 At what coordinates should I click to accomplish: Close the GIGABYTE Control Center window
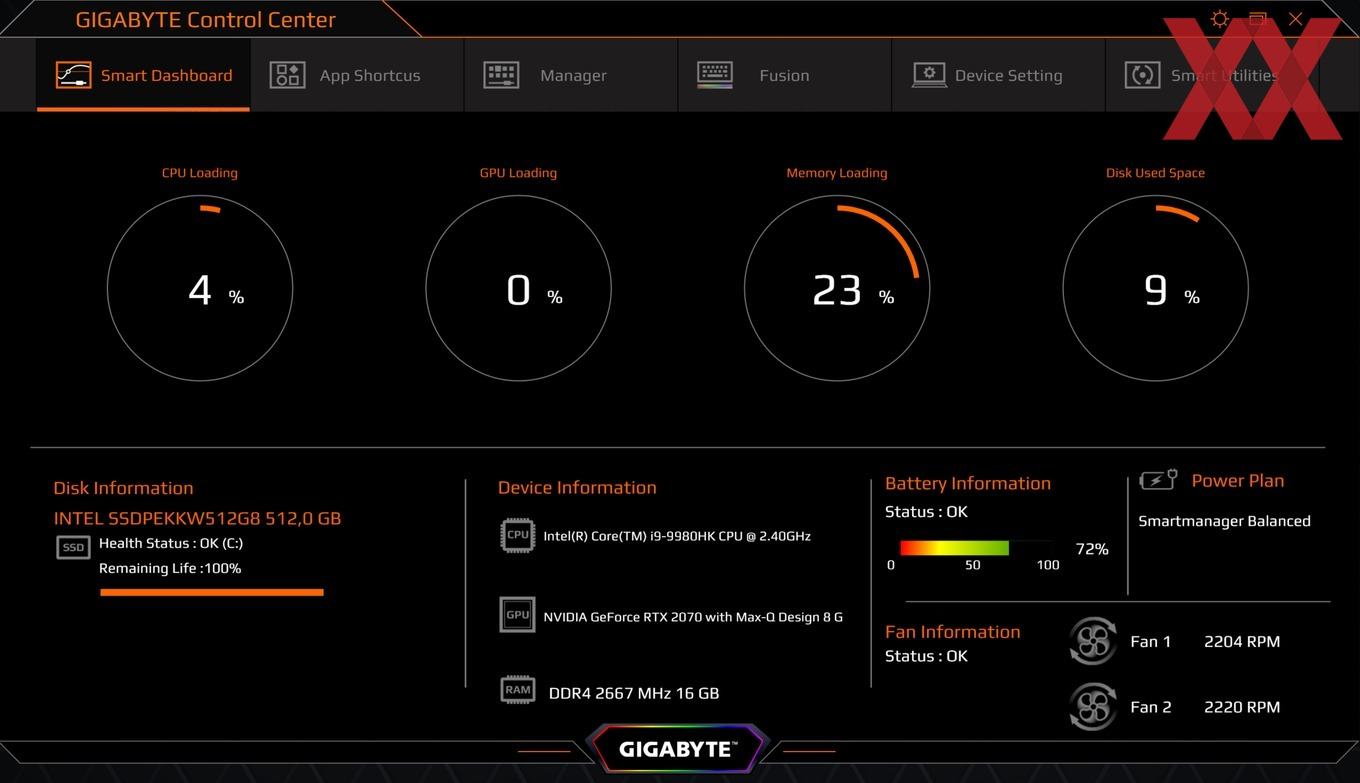[x=1295, y=19]
